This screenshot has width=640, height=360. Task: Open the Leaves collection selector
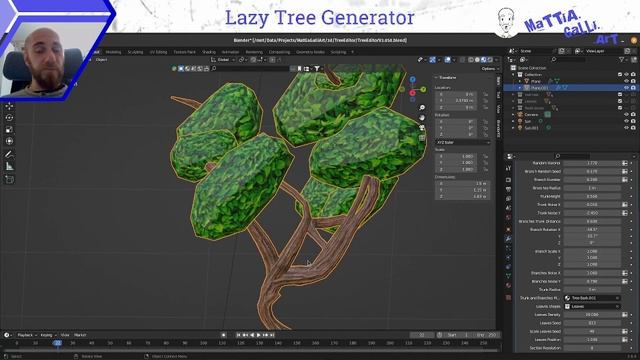tap(592, 306)
